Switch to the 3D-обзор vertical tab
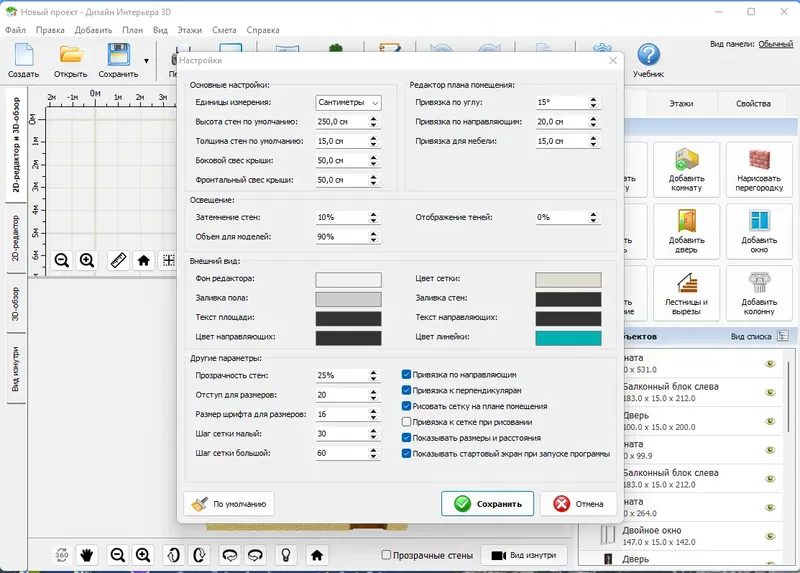Image resolution: width=800 pixels, height=573 pixels. (x=16, y=304)
